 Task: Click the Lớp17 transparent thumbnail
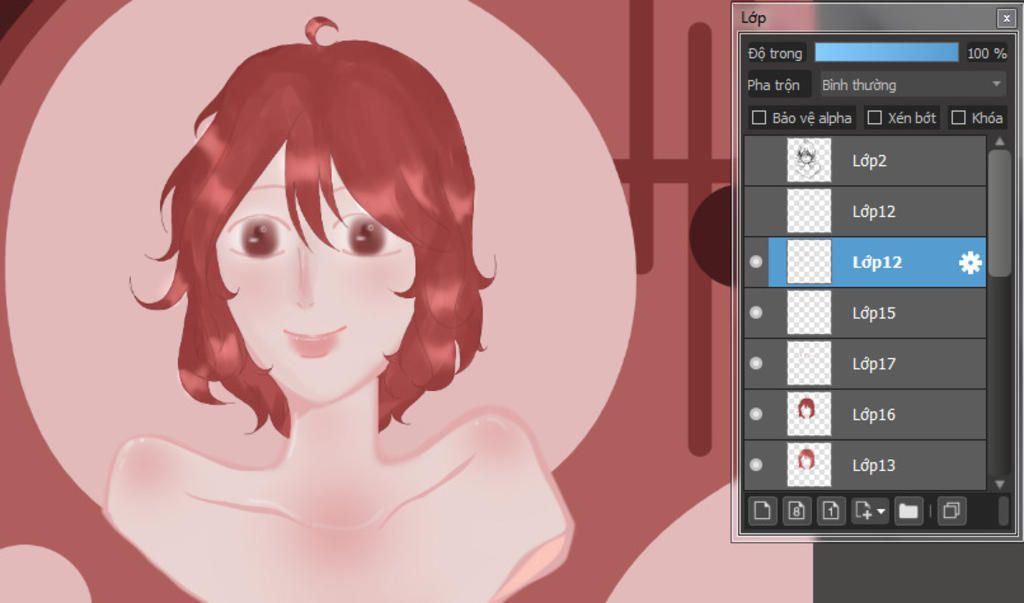click(x=809, y=363)
